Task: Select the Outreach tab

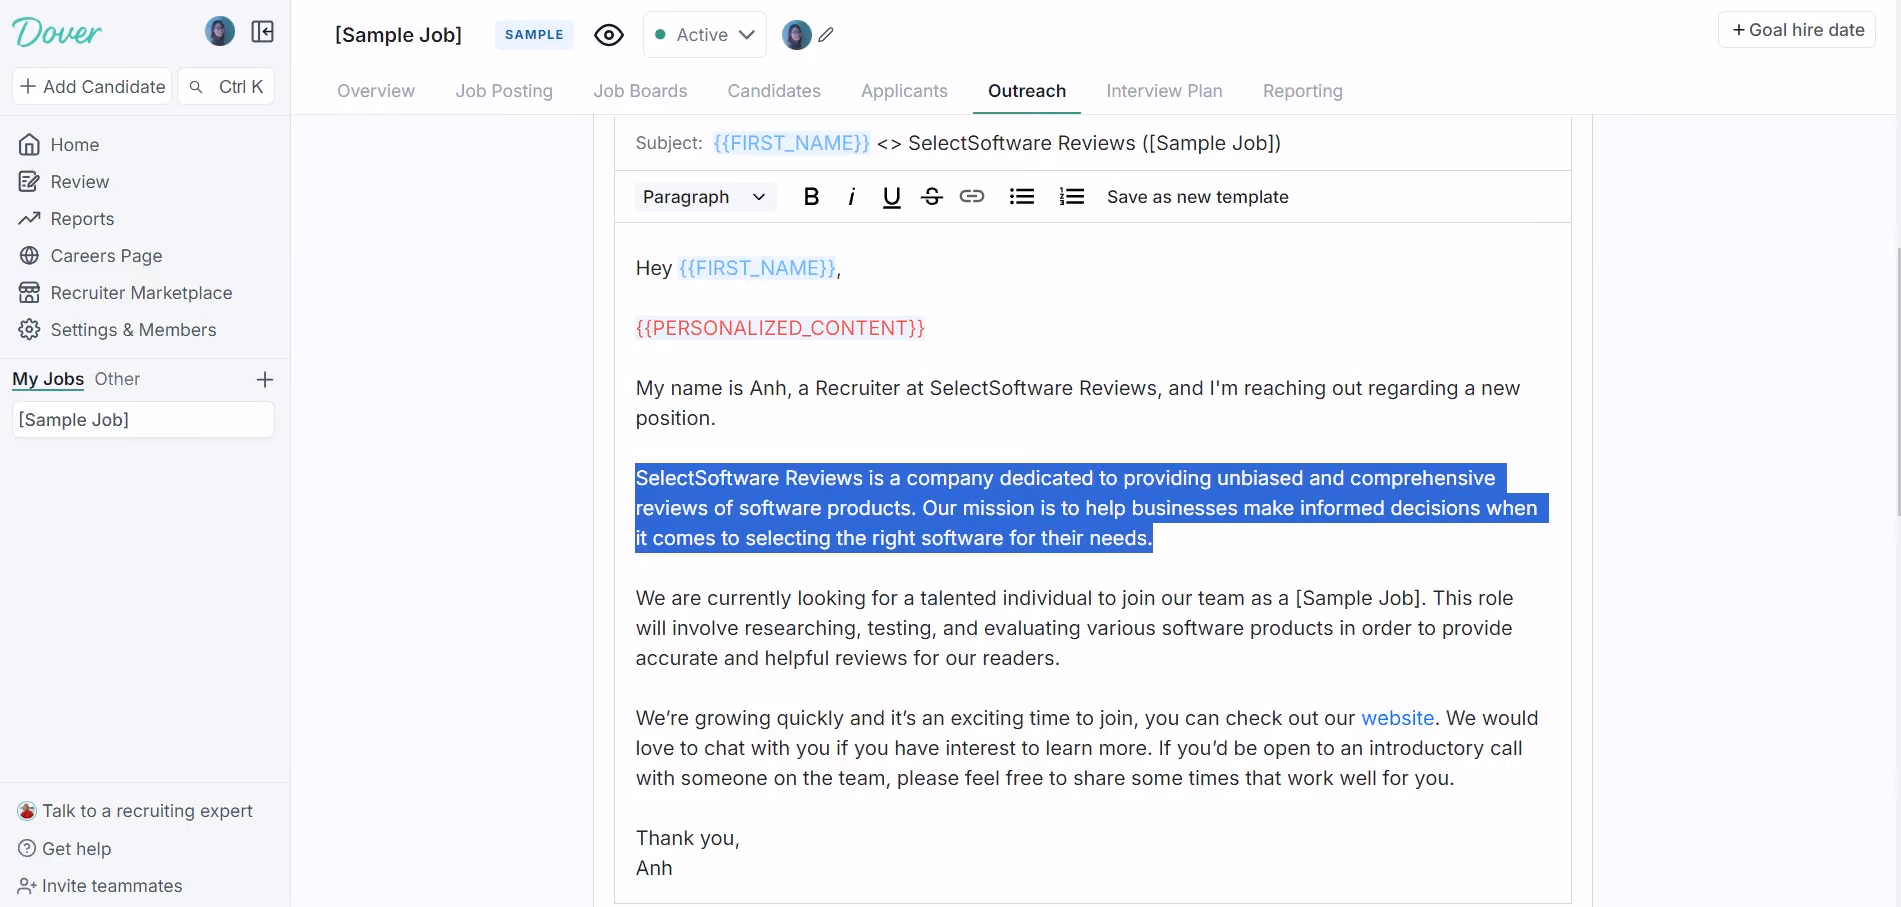Action: (1027, 91)
